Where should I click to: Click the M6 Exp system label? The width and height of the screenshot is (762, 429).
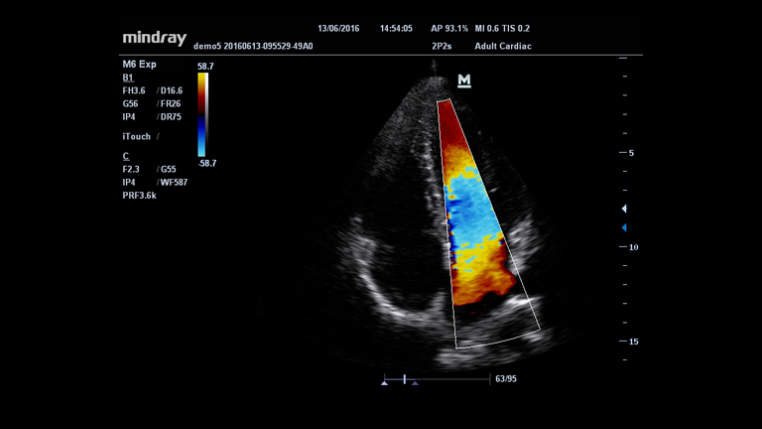point(139,65)
